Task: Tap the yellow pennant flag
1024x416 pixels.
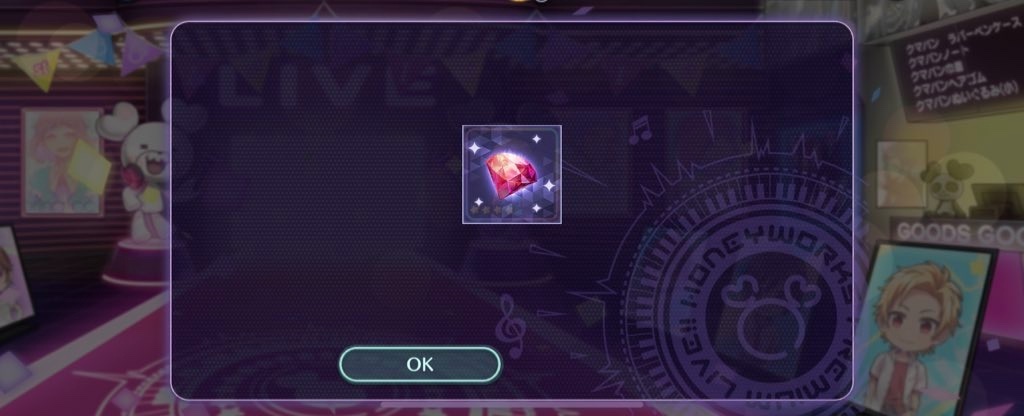Action: (38, 67)
